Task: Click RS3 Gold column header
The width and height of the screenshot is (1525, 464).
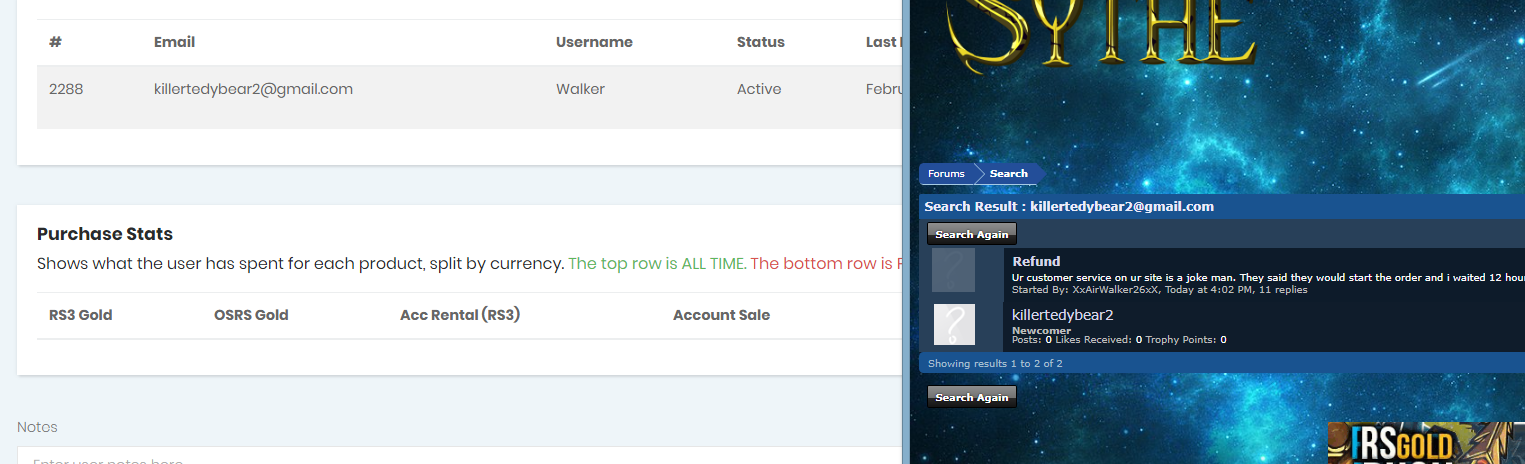Action: [80, 315]
